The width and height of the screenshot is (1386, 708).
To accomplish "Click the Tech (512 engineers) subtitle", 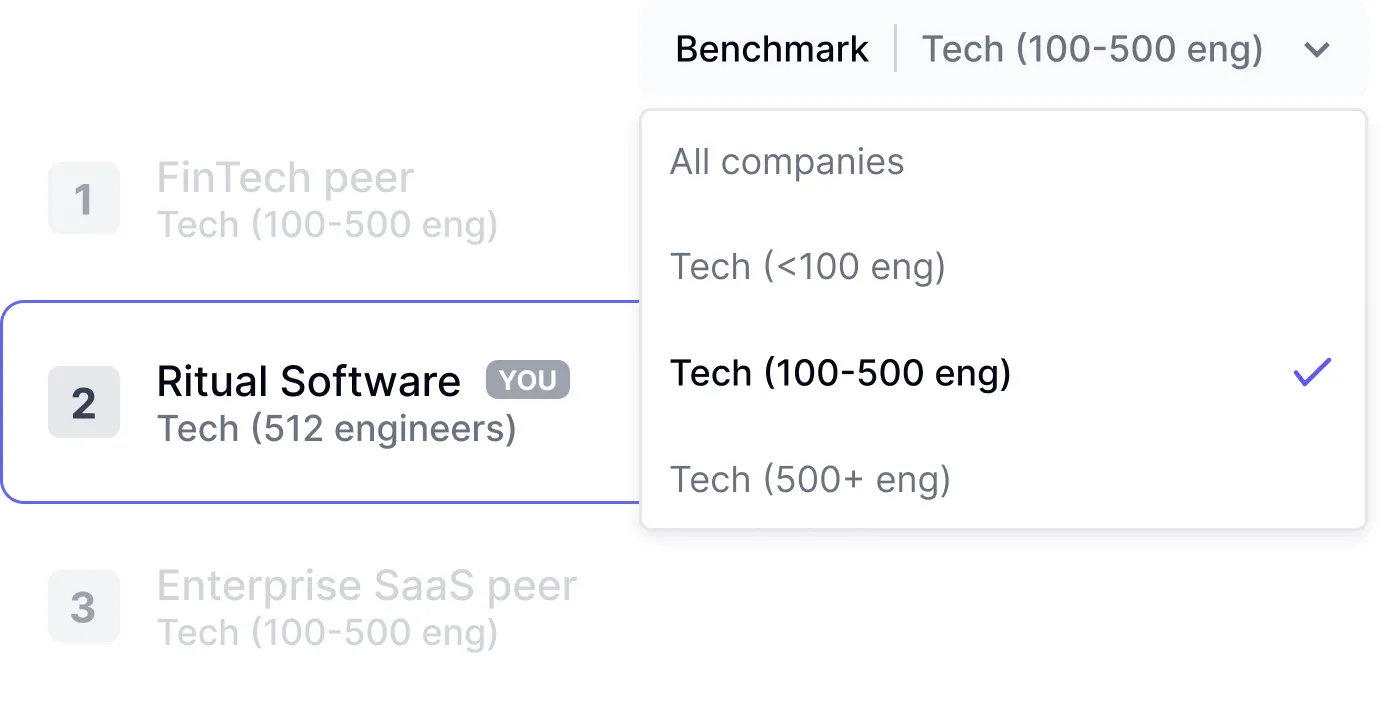I will (336, 429).
